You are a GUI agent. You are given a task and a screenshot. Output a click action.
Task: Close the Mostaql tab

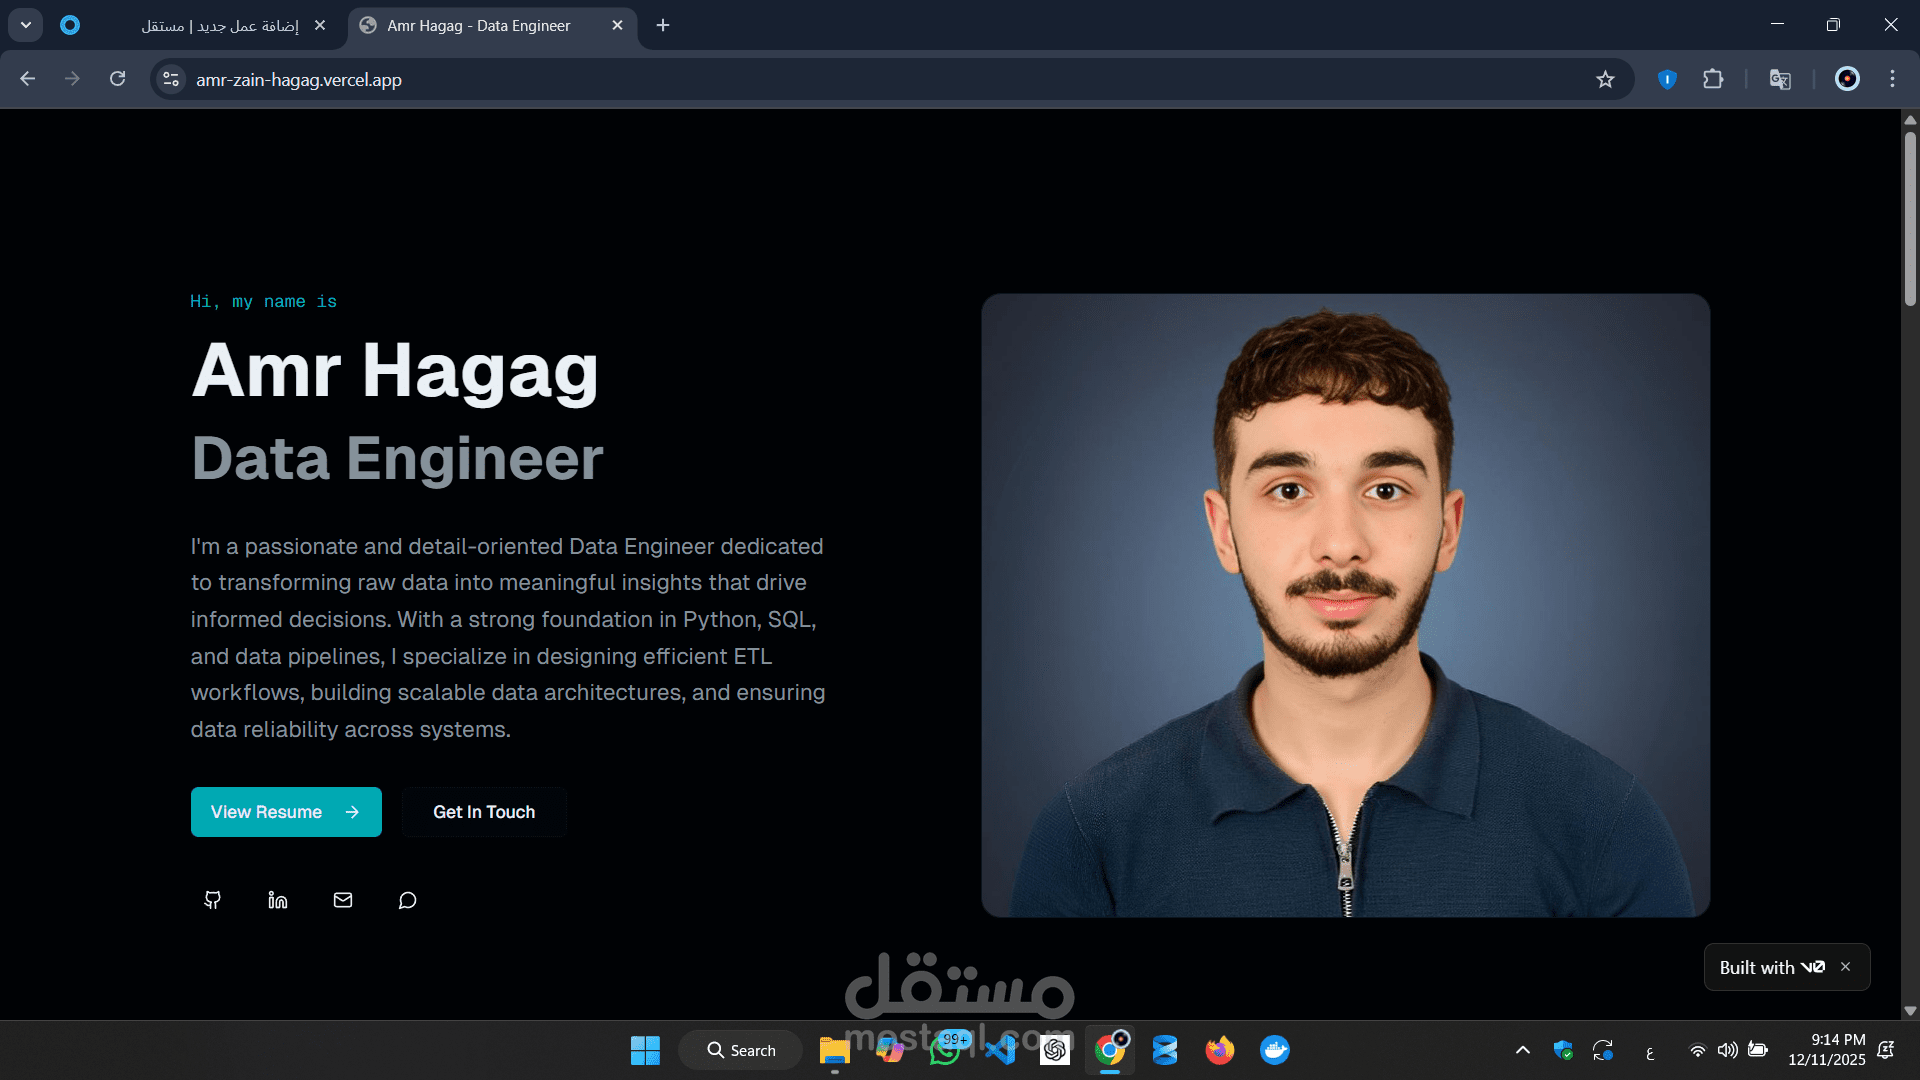click(x=320, y=25)
